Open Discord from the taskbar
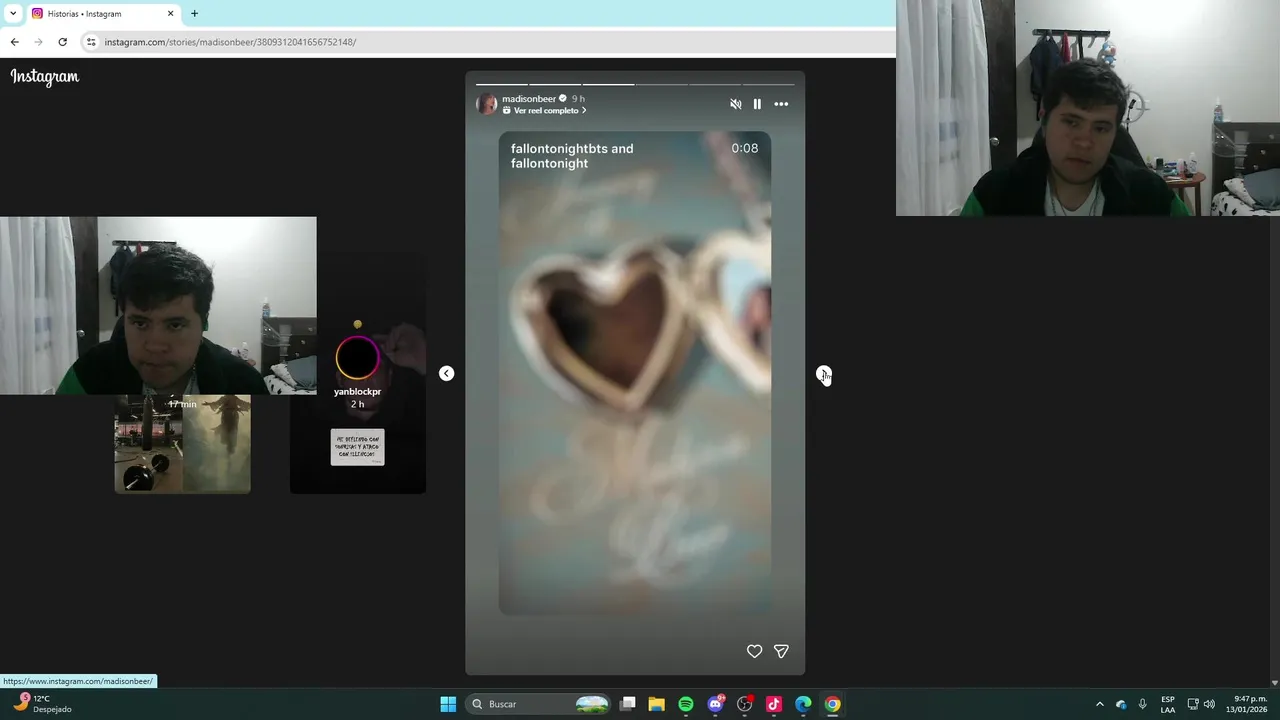 click(715, 704)
